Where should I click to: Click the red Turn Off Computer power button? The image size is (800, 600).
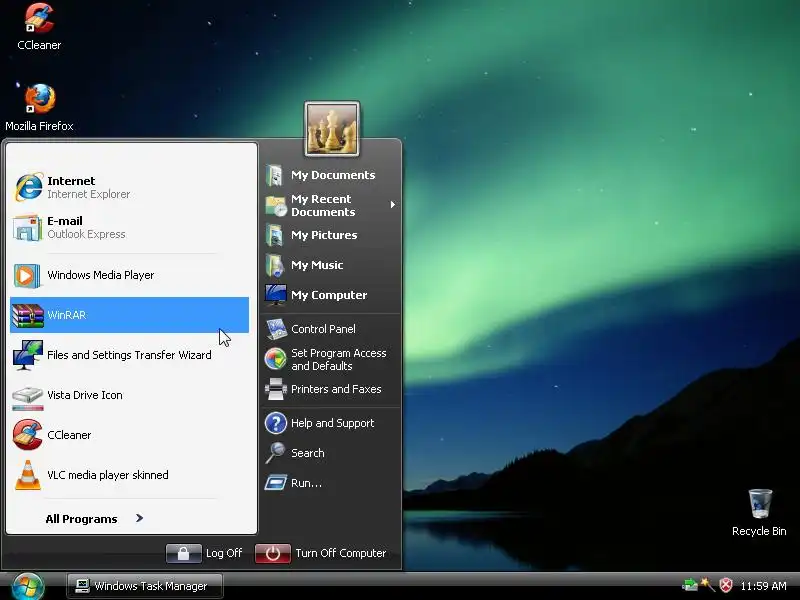(273, 554)
